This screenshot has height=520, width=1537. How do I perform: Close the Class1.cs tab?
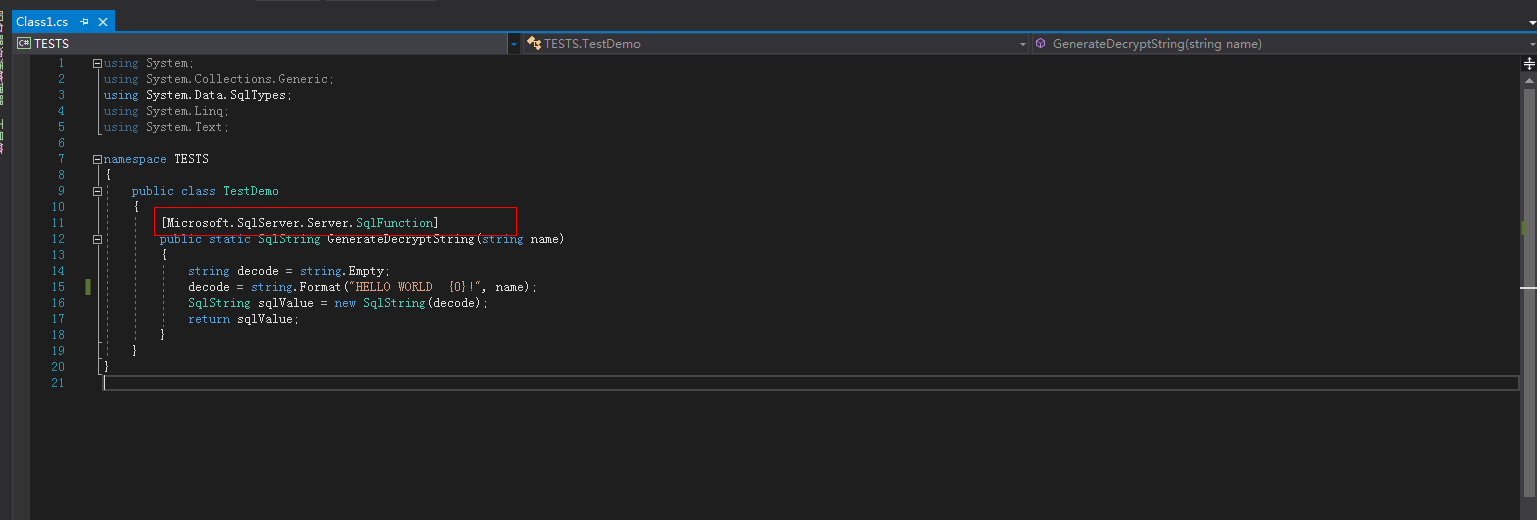pyautogui.click(x=103, y=22)
